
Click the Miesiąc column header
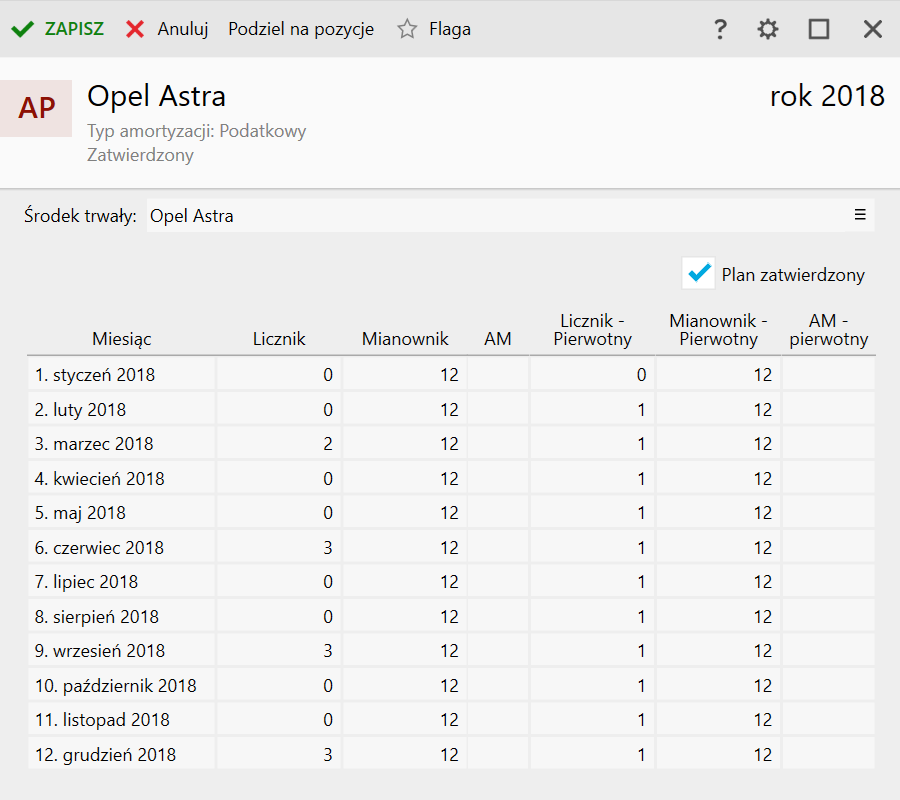coord(122,339)
